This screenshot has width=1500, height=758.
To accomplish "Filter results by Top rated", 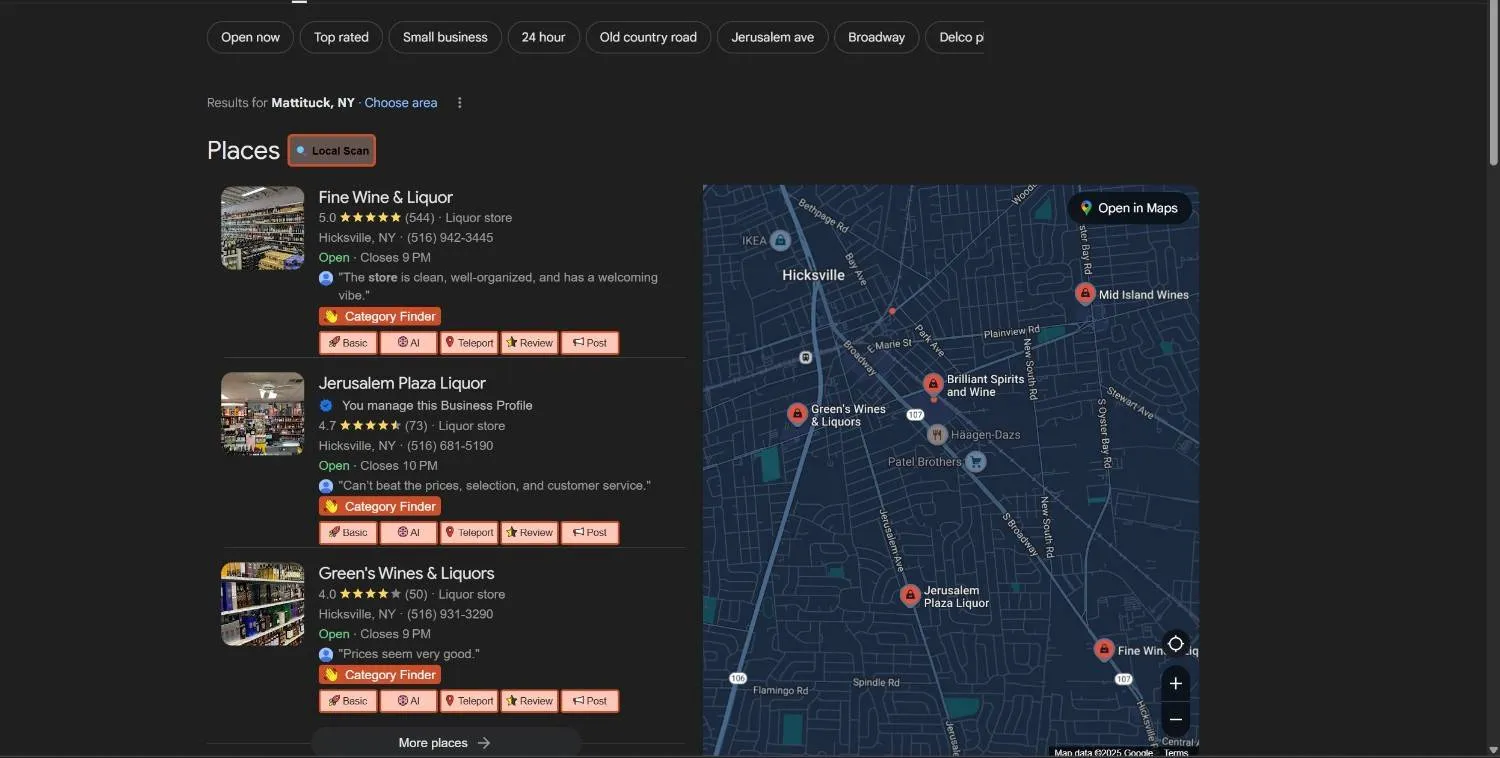I will click(x=341, y=37).
